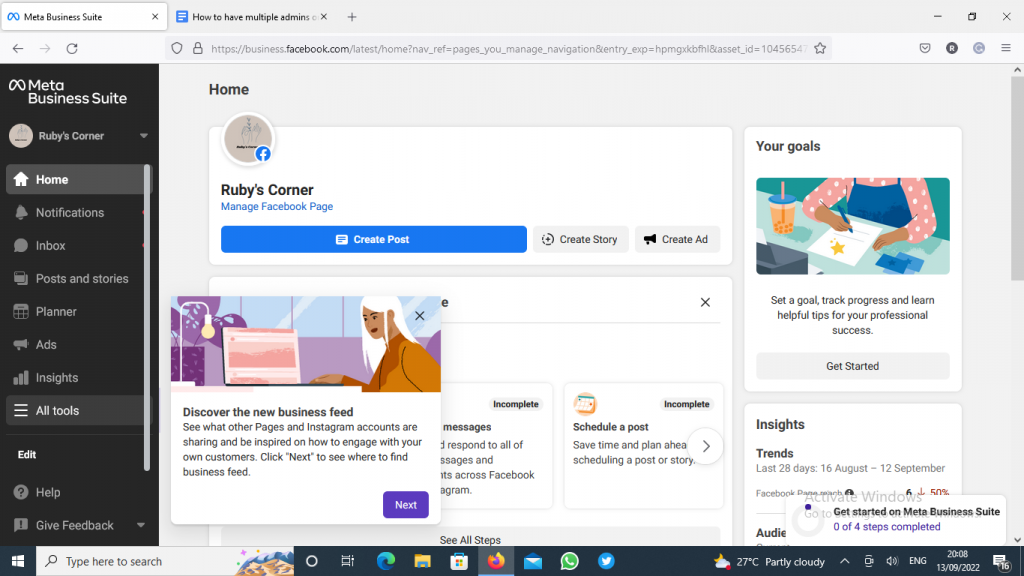1024x576 pixels.
Task: Open a new browser tab
Action: point(352,17)
